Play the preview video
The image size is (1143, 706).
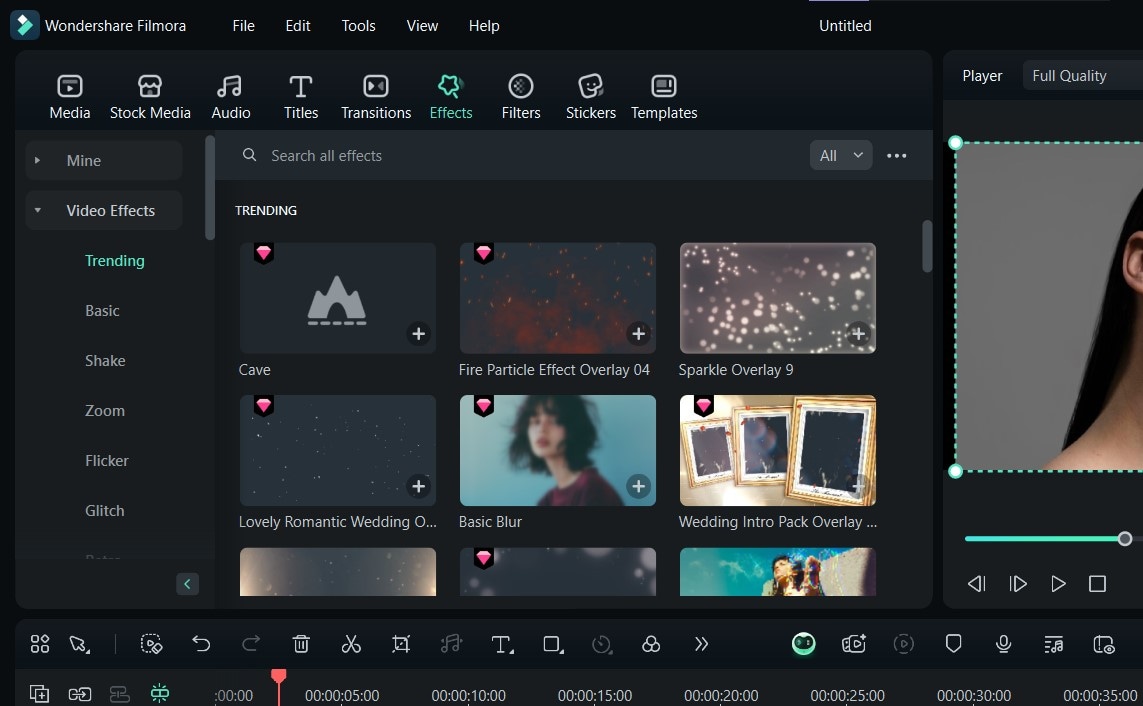pos(1058,584)
